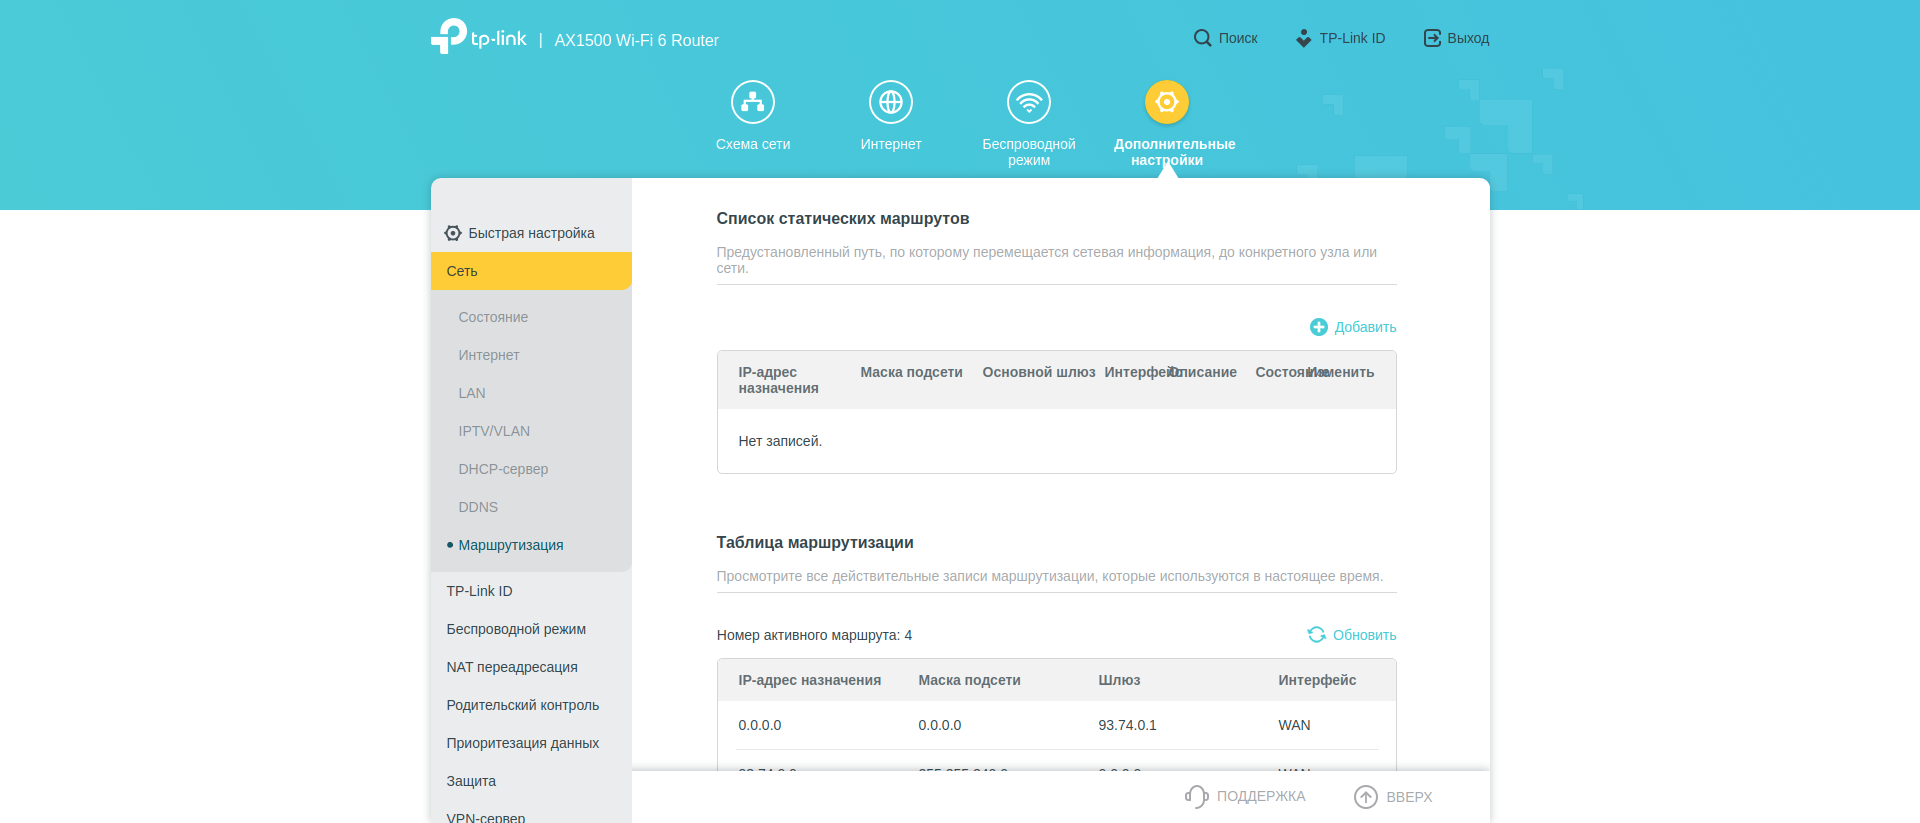Click the search (Поиск) magnifier icon

[1202, 38]
